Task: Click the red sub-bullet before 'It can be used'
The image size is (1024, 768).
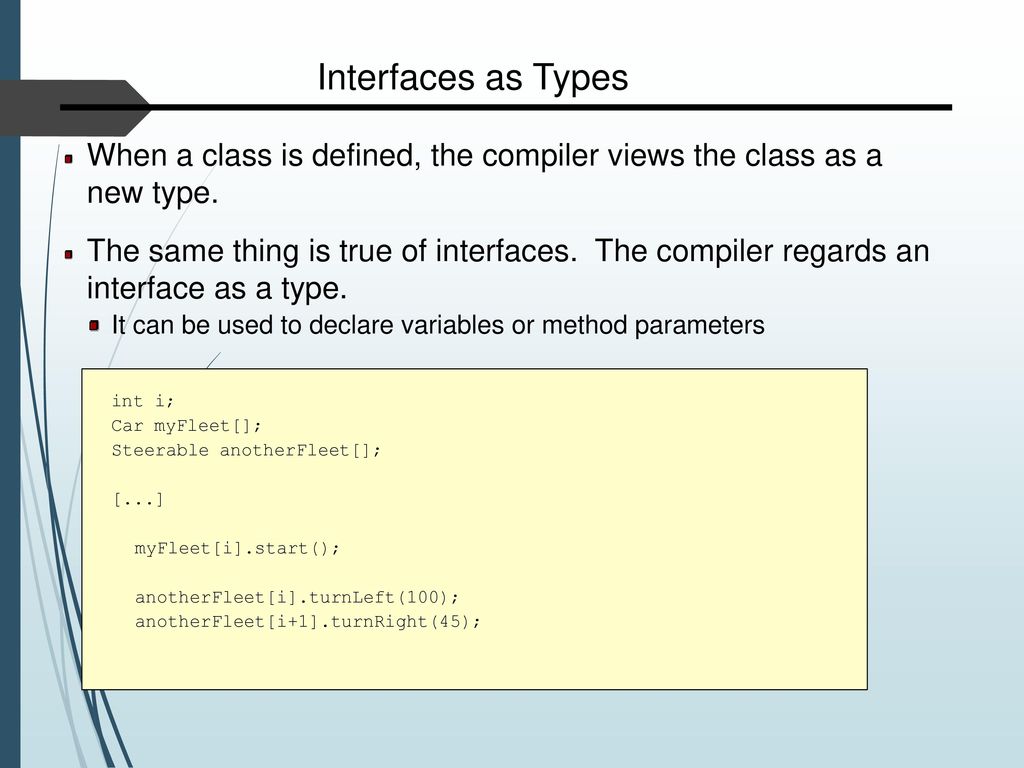Action: coord(95,325)
